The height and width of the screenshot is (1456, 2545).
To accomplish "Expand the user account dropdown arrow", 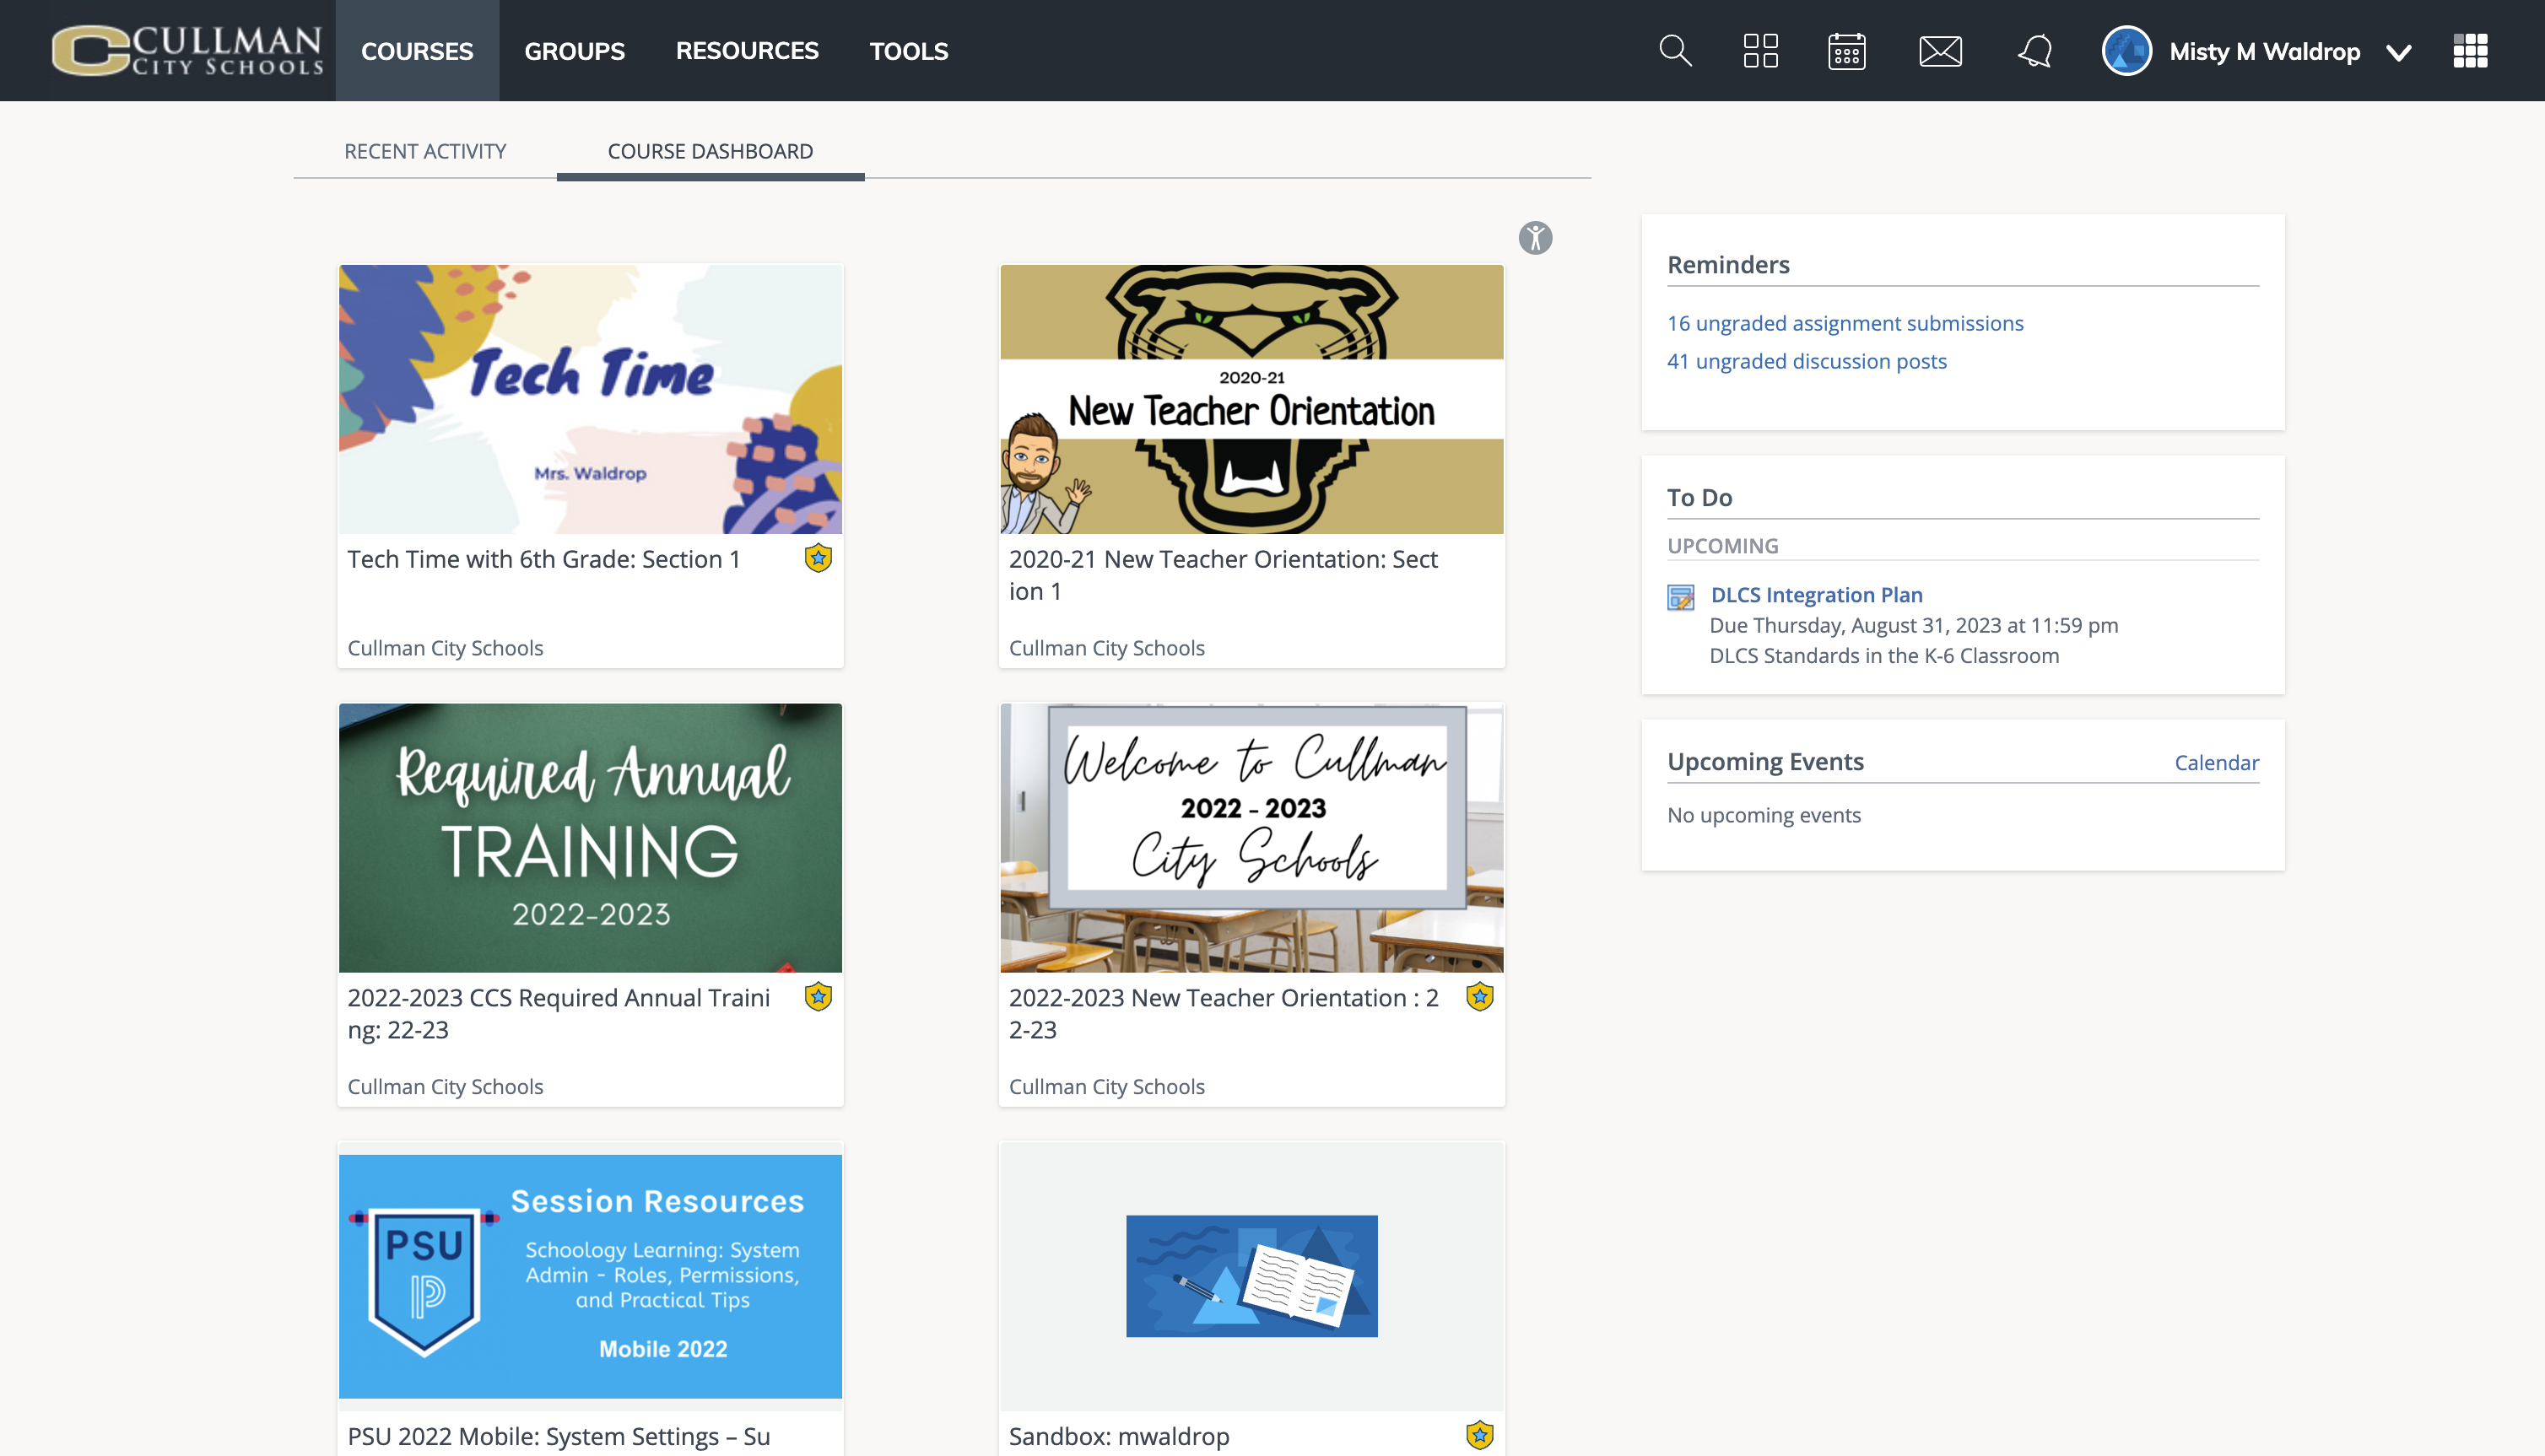I will [2398, 53].
